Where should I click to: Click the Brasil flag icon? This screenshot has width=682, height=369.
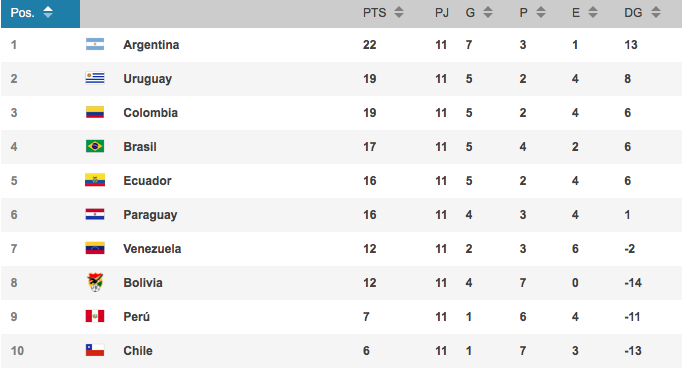click(x=95, y=146)
